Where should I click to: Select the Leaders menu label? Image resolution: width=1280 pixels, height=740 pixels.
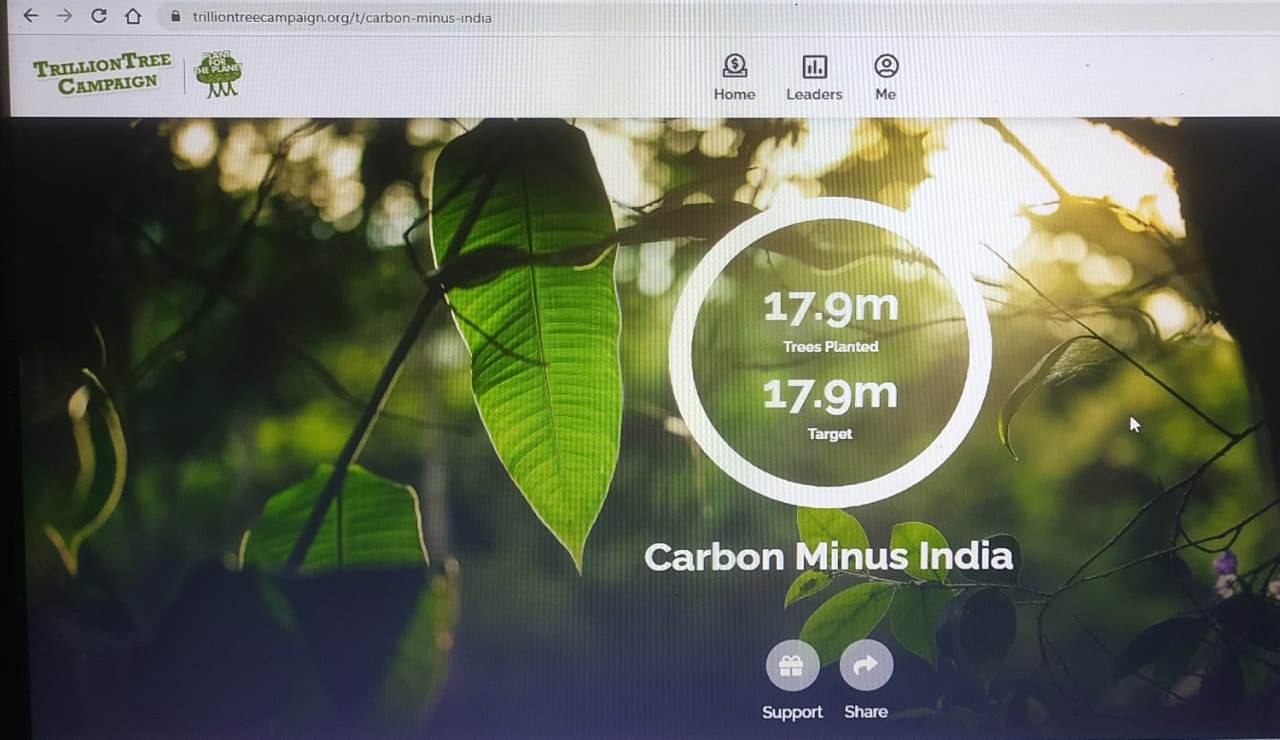coord(814,94)
